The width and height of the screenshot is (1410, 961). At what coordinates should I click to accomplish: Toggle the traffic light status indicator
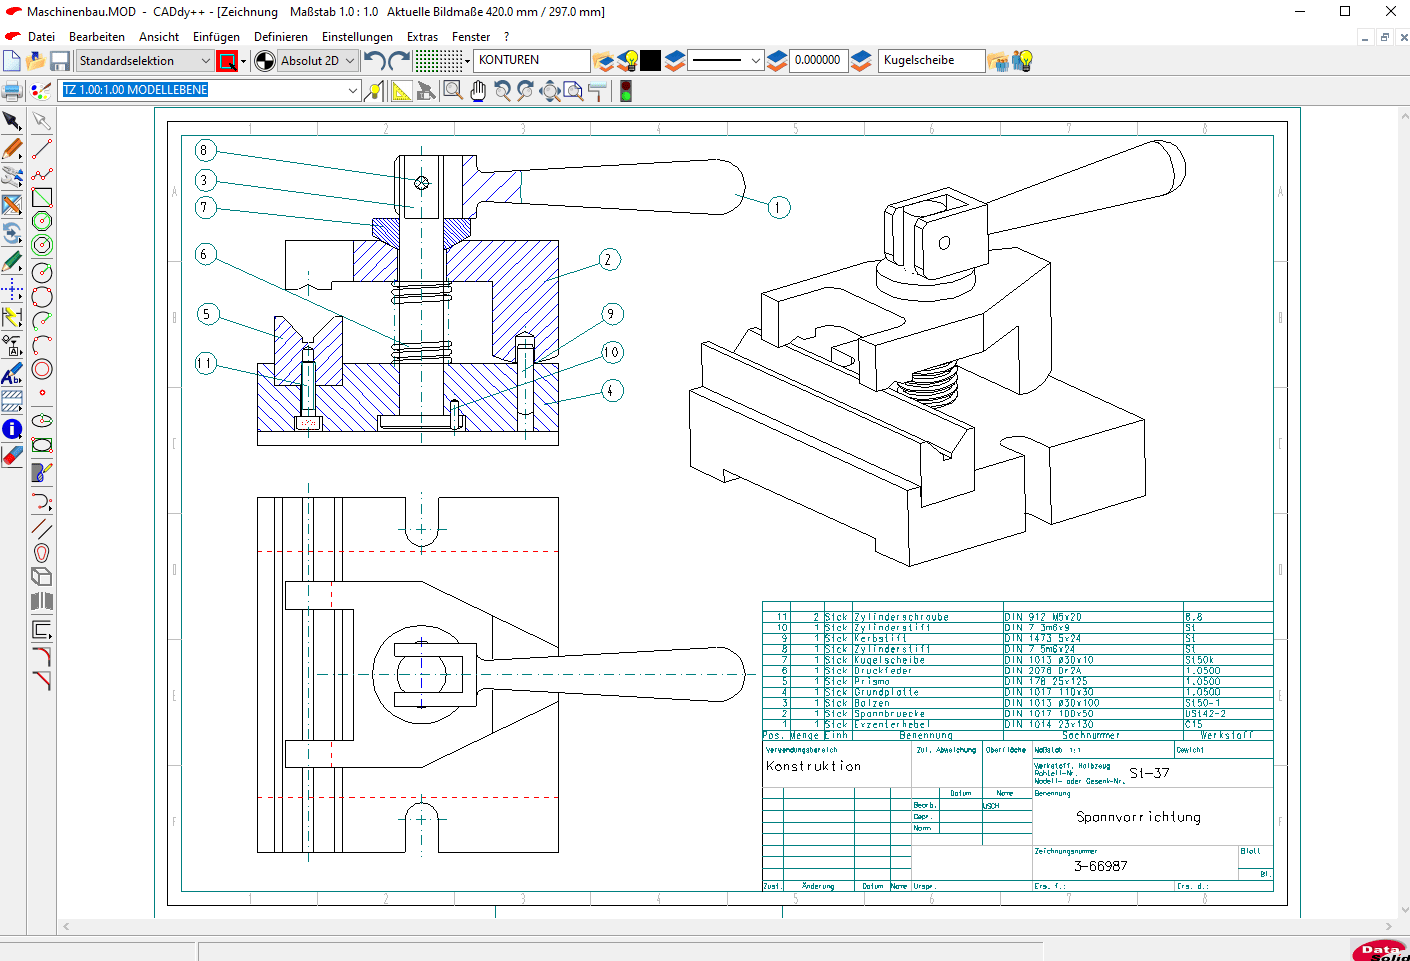(x=625, y=90)
